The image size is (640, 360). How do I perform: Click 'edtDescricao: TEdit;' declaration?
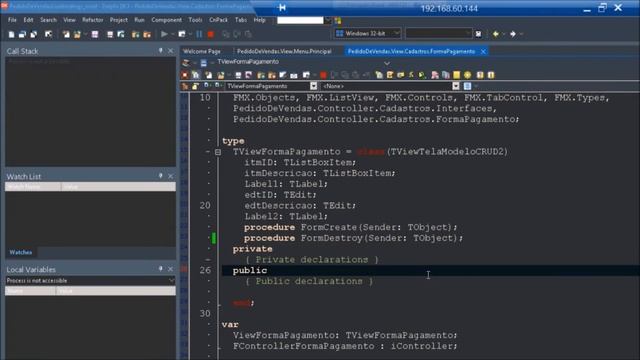[x=300, y=205]
